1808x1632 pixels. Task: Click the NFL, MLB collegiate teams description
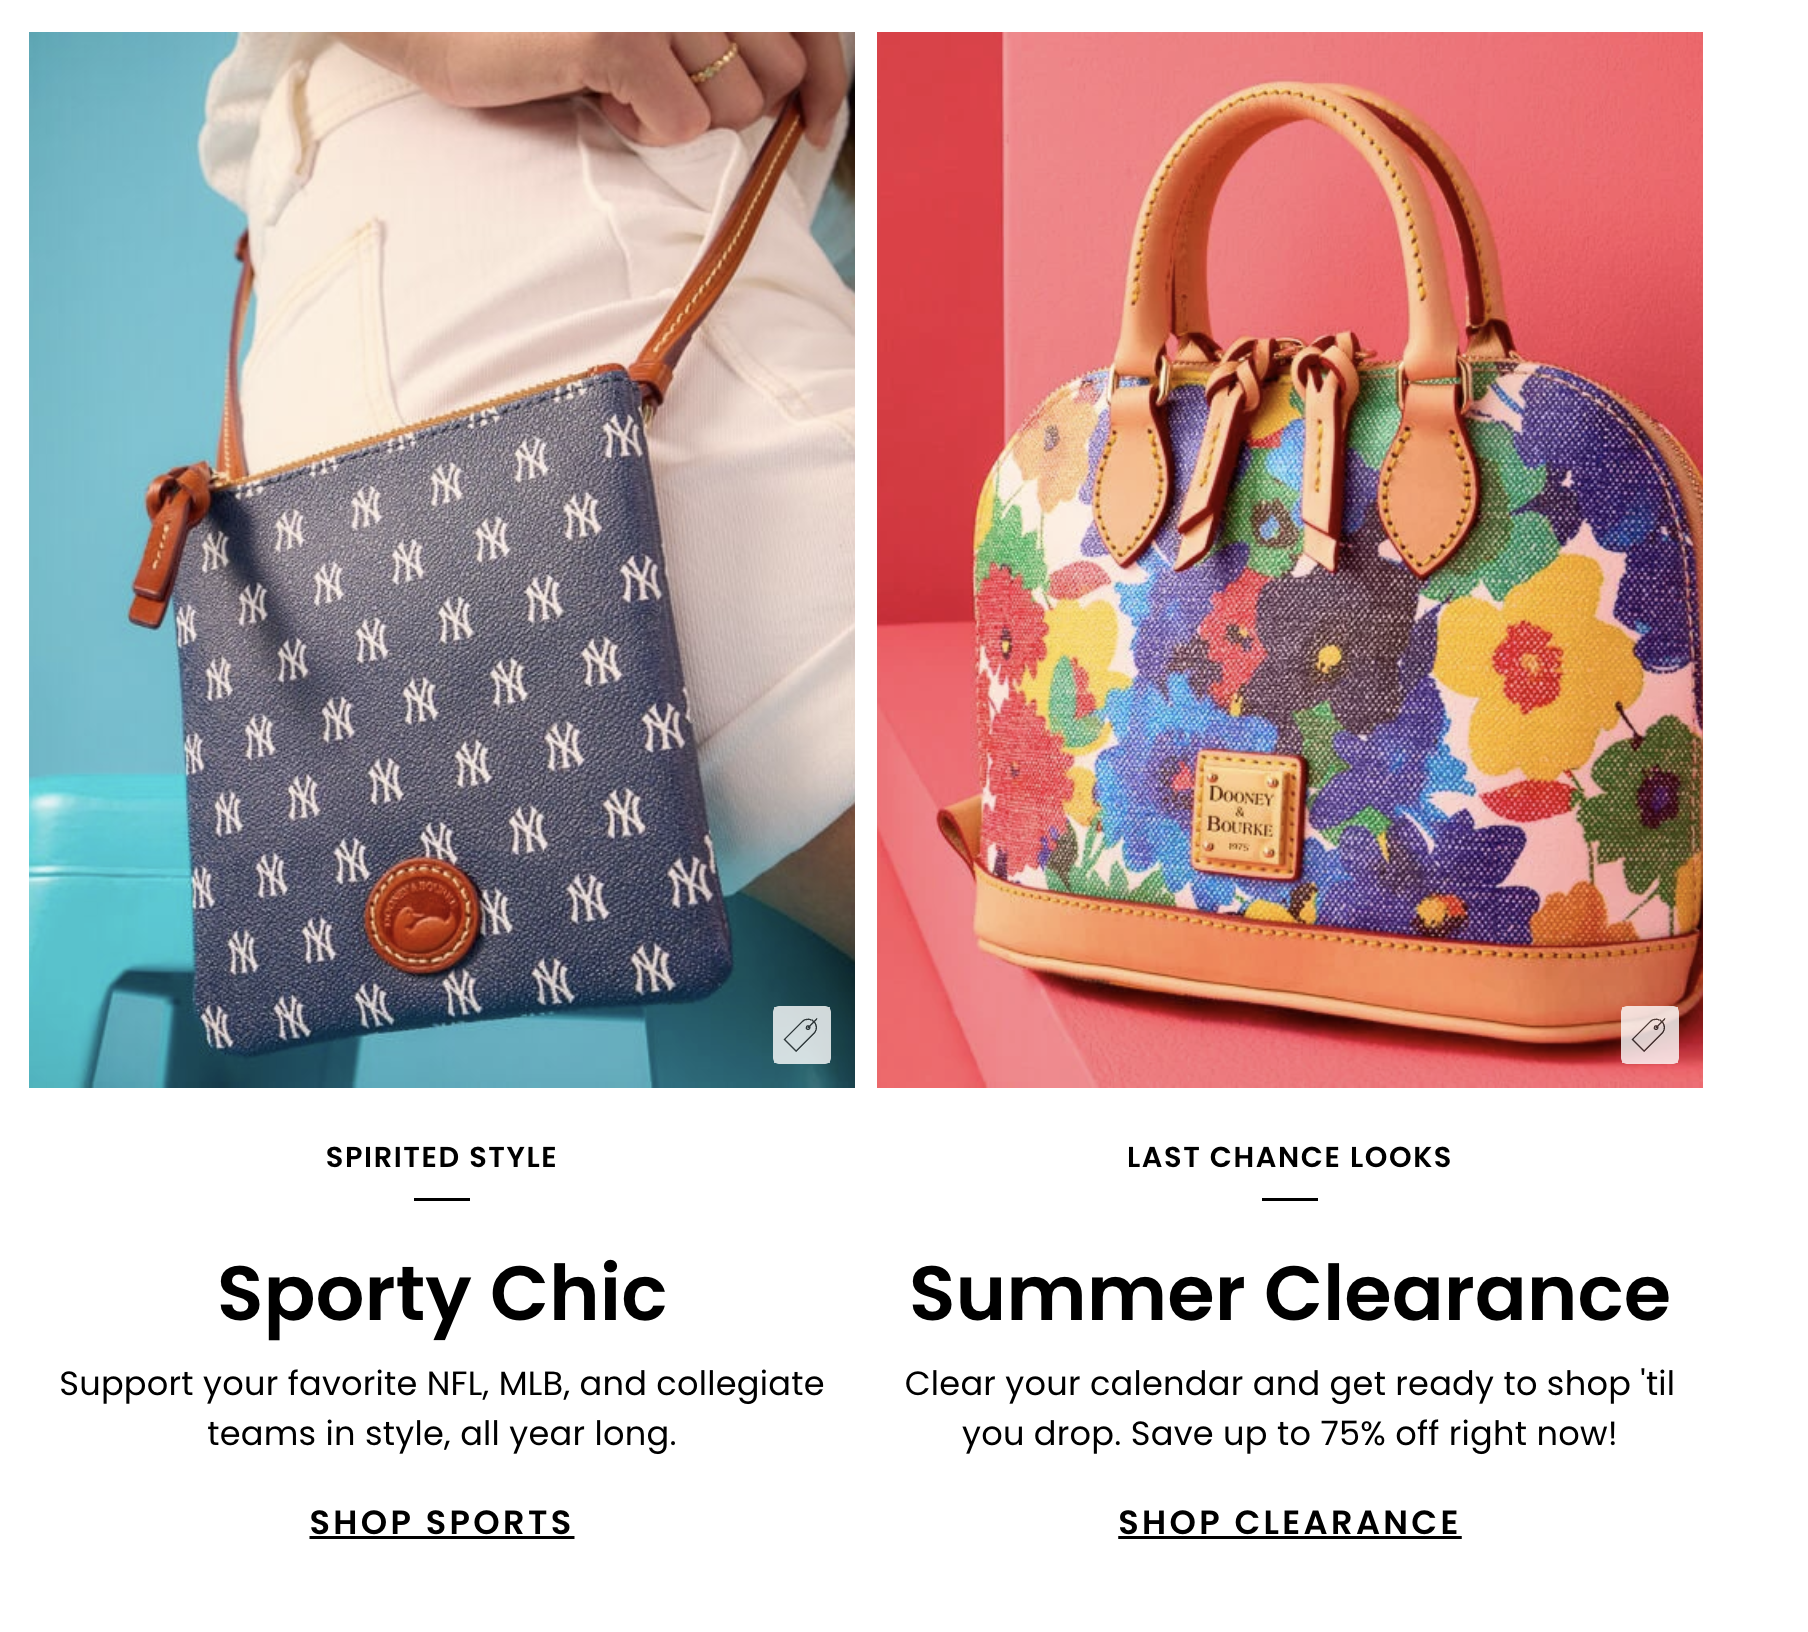441,1408
